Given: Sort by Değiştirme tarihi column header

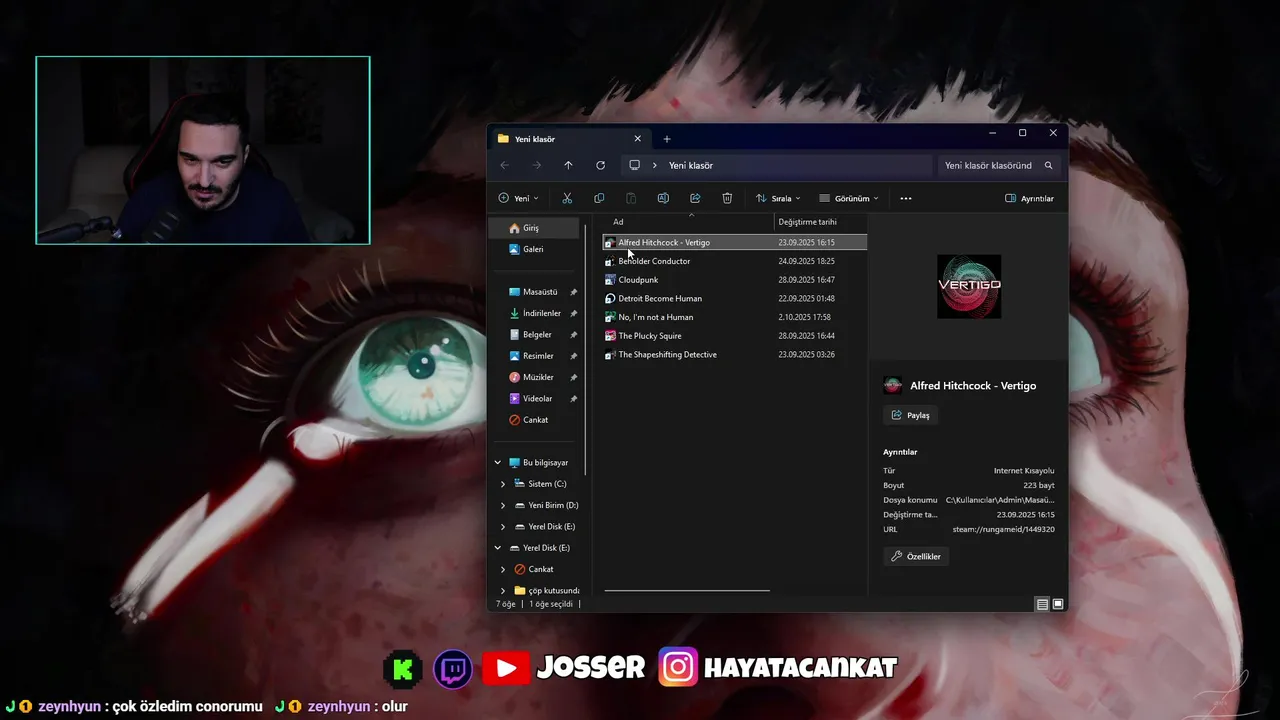Looking at the screenshot, I should (x=808, y=222).
